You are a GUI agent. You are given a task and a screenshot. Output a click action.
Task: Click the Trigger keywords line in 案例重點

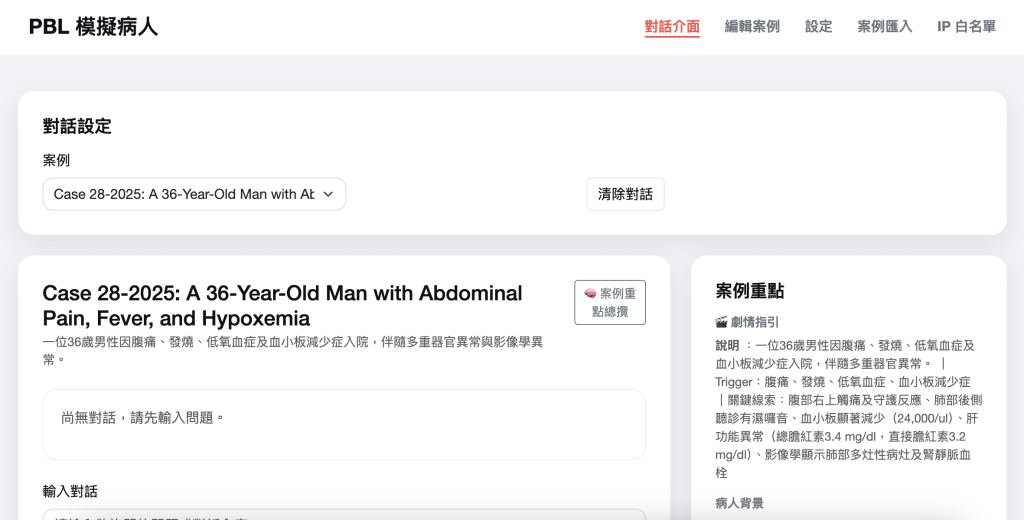(842, 382)
